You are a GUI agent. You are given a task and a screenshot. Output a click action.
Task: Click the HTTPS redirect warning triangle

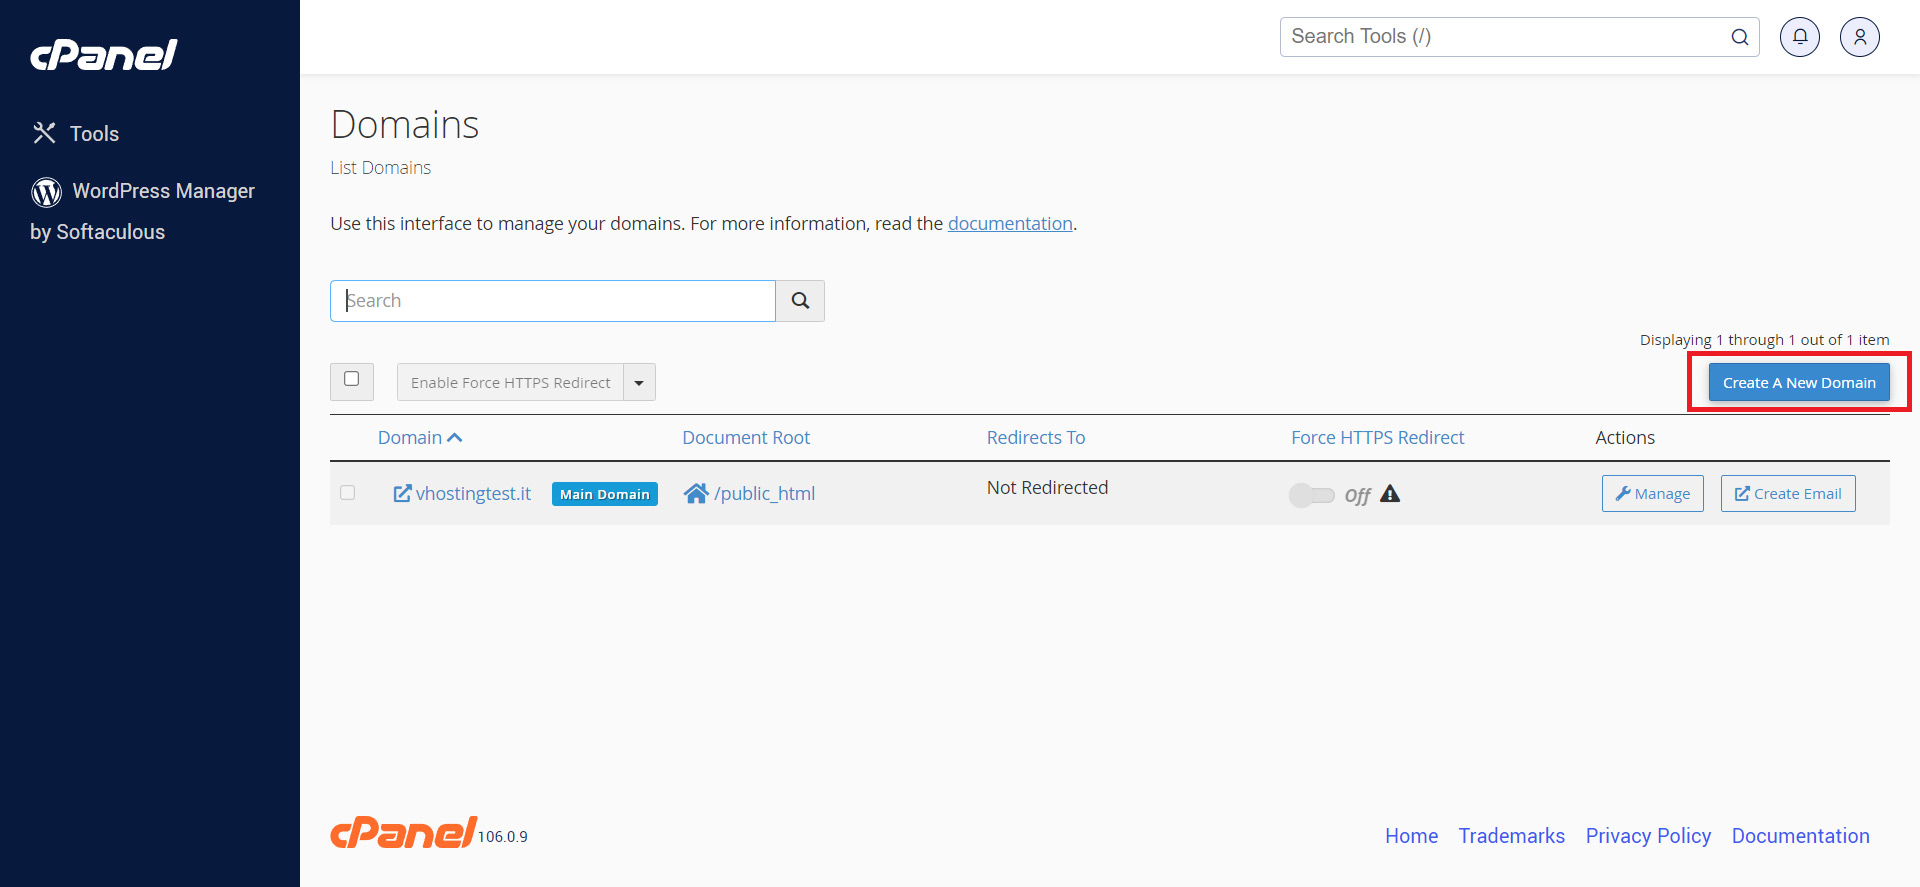coord(1390,493)
